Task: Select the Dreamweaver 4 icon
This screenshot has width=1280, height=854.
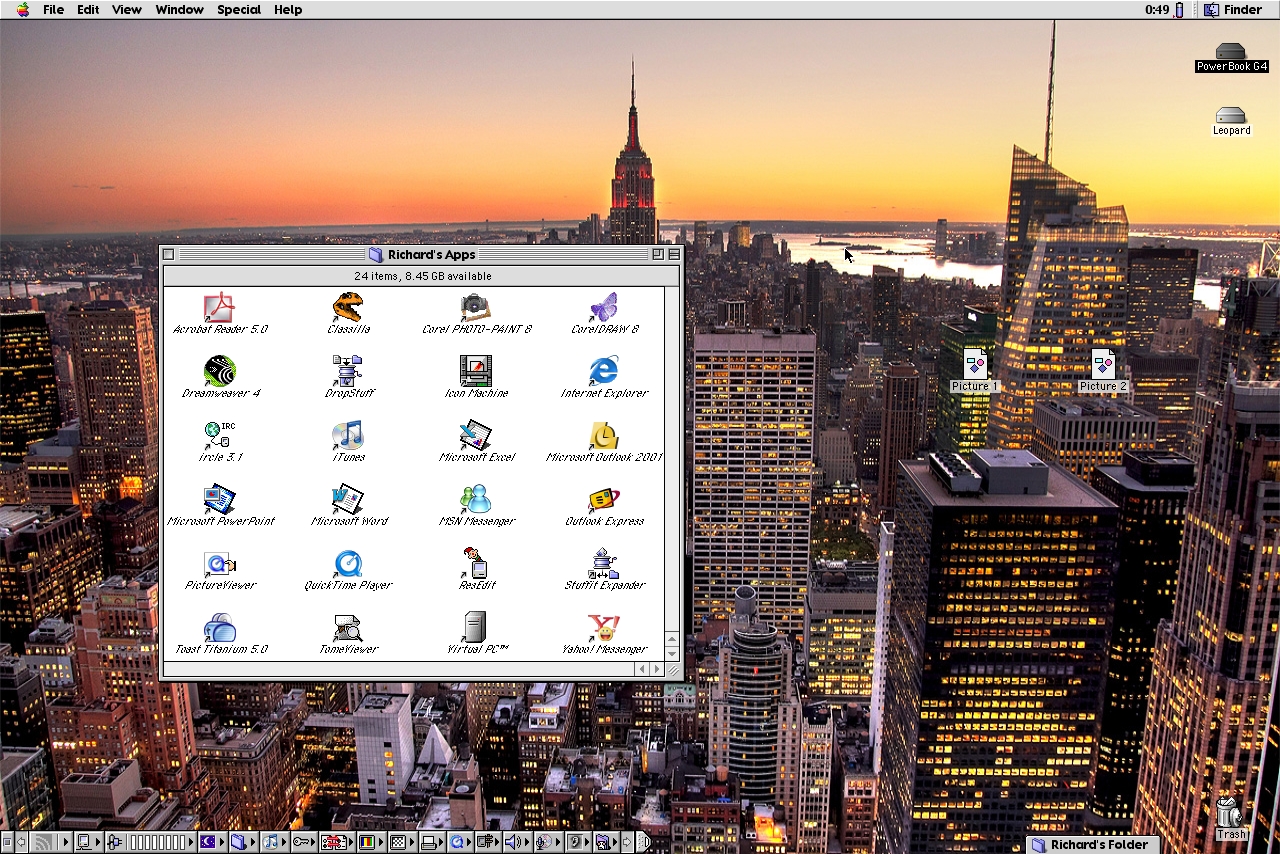Action: coord(220,371)
